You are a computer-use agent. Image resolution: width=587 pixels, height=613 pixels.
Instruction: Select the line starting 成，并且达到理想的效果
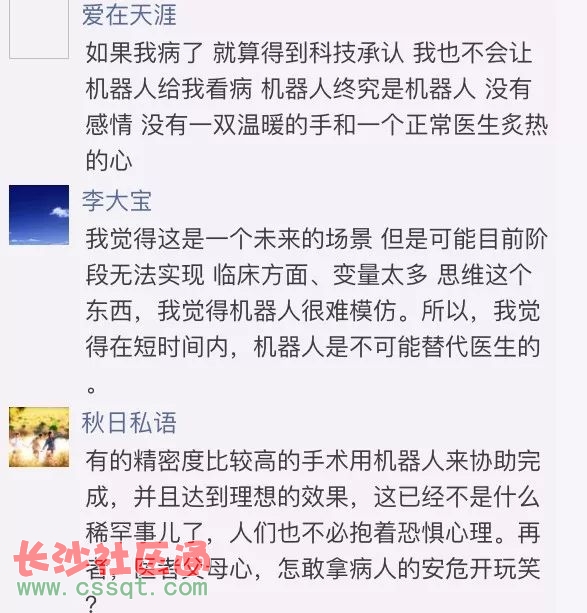pyautogui.click(x=313, y=496)
